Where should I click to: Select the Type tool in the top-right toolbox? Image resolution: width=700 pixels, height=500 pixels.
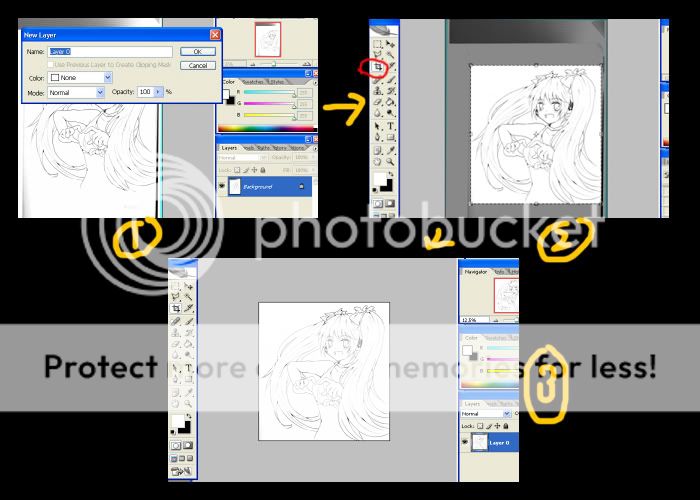(391, 126)
